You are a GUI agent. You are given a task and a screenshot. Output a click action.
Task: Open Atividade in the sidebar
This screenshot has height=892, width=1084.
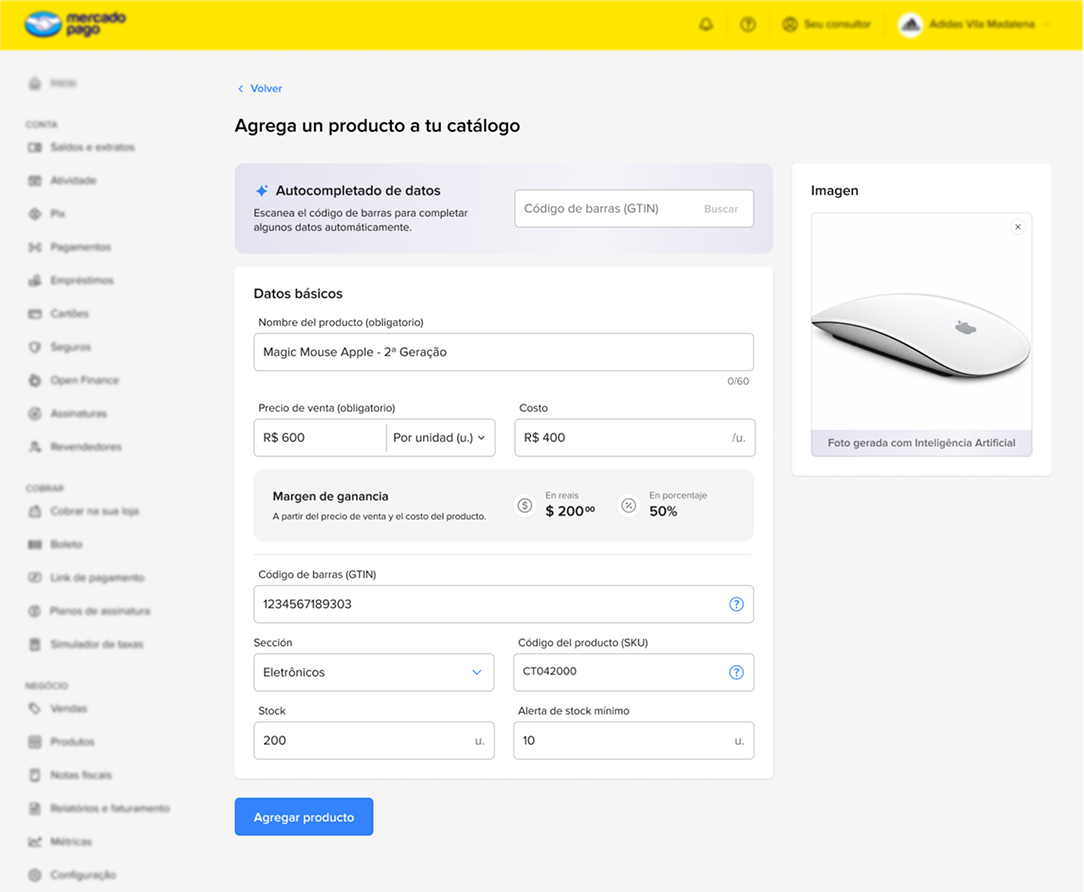click(x=62, y=180)
